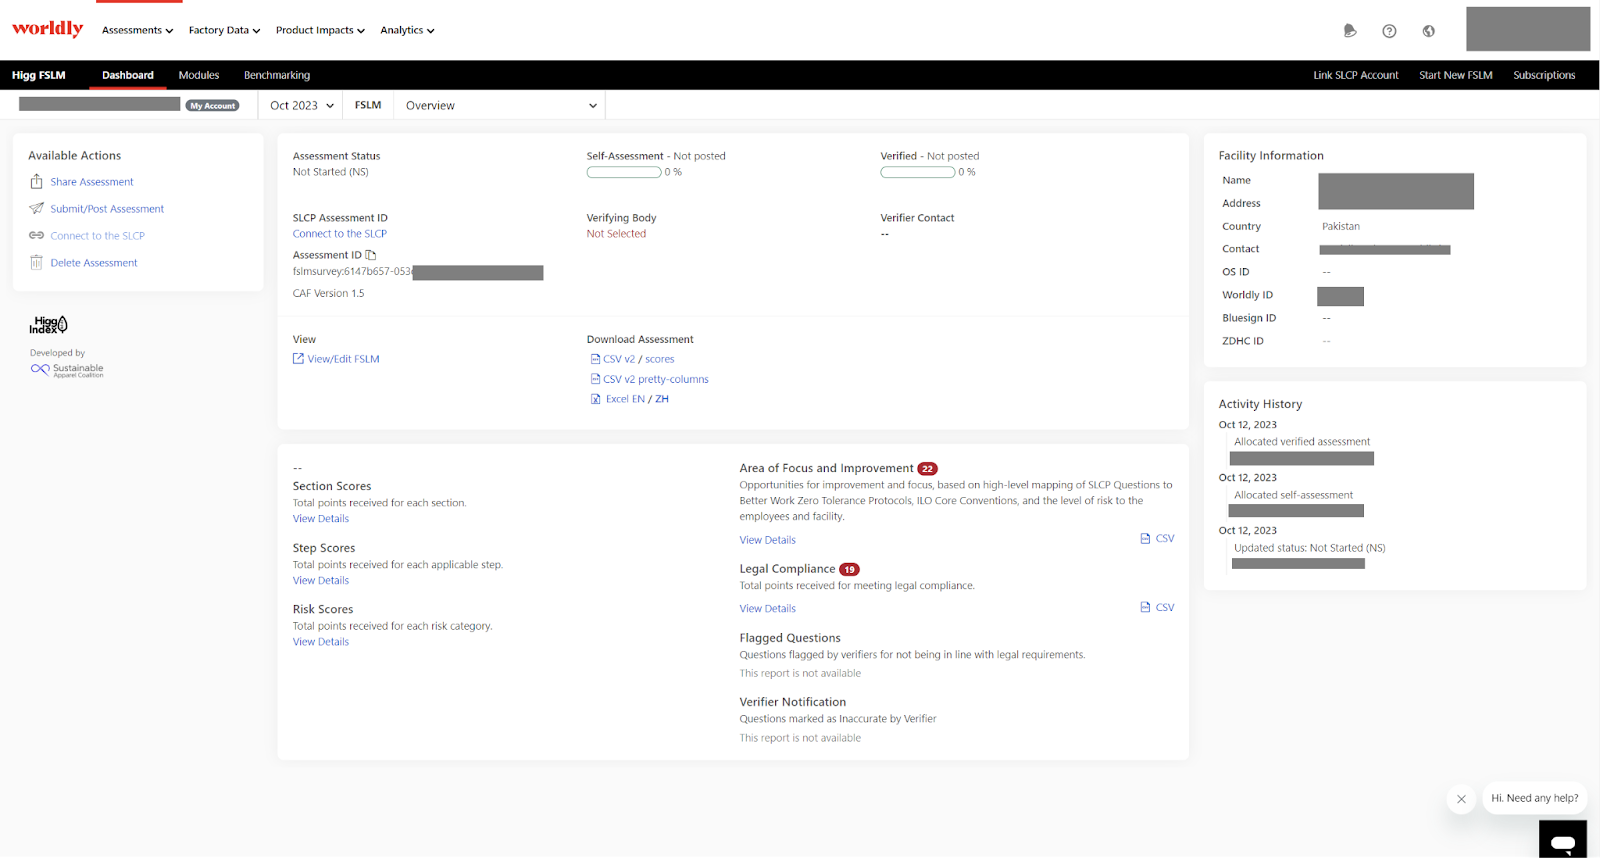Download the Legal Compliance CSV file
Image resolution: width=1600 pixels, height=858 pixels.
point(1157,608)
